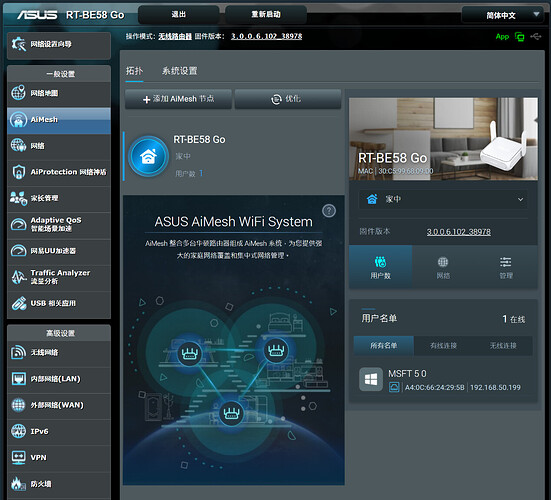
Task: Open firmware version link 3.0.0.6.102_38978 in panel
Action: (459, 232)
